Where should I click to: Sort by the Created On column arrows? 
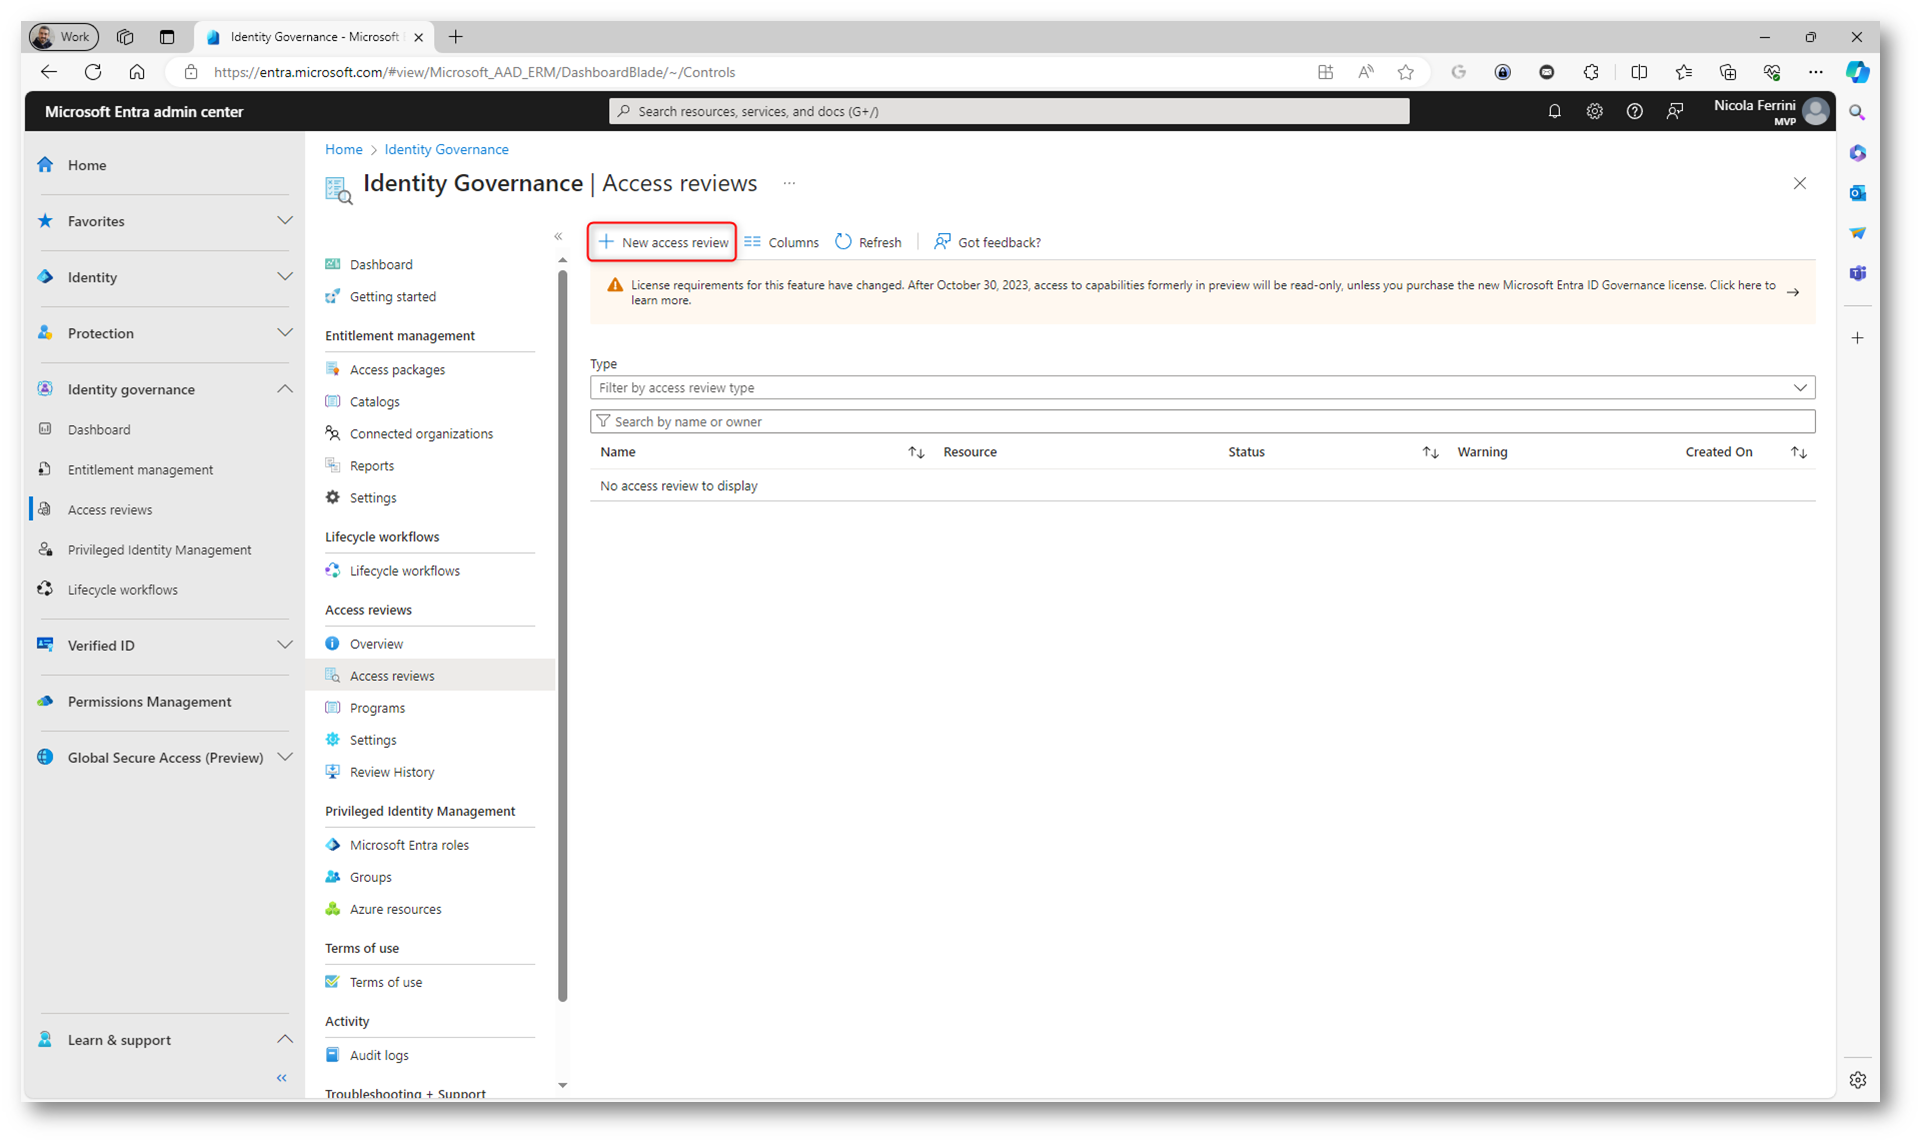pos(1798,453)
